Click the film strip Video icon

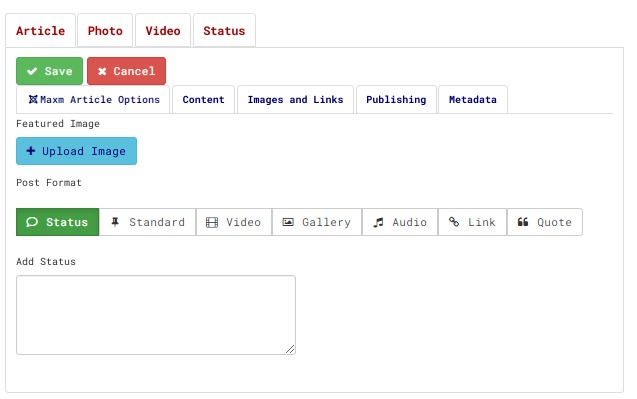[212, 222]
